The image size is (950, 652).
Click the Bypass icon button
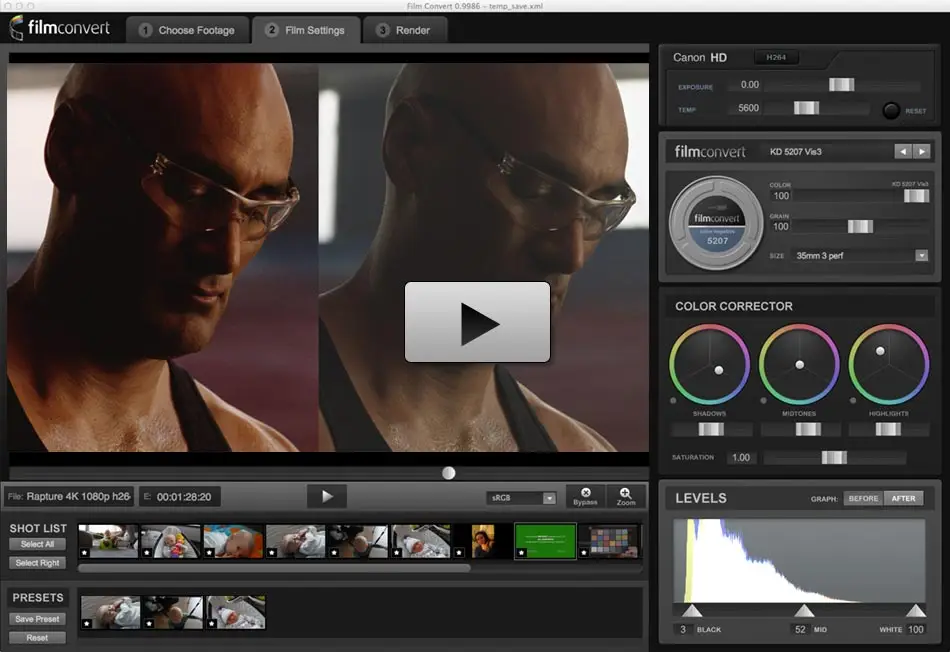click(x=585, y=496)
